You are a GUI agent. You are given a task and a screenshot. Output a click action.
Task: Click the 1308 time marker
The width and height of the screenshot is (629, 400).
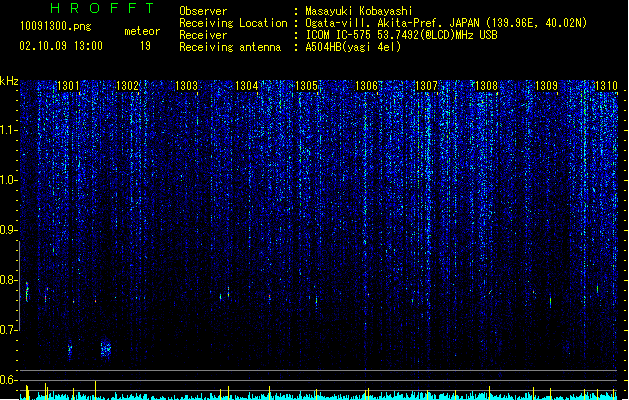486,86
